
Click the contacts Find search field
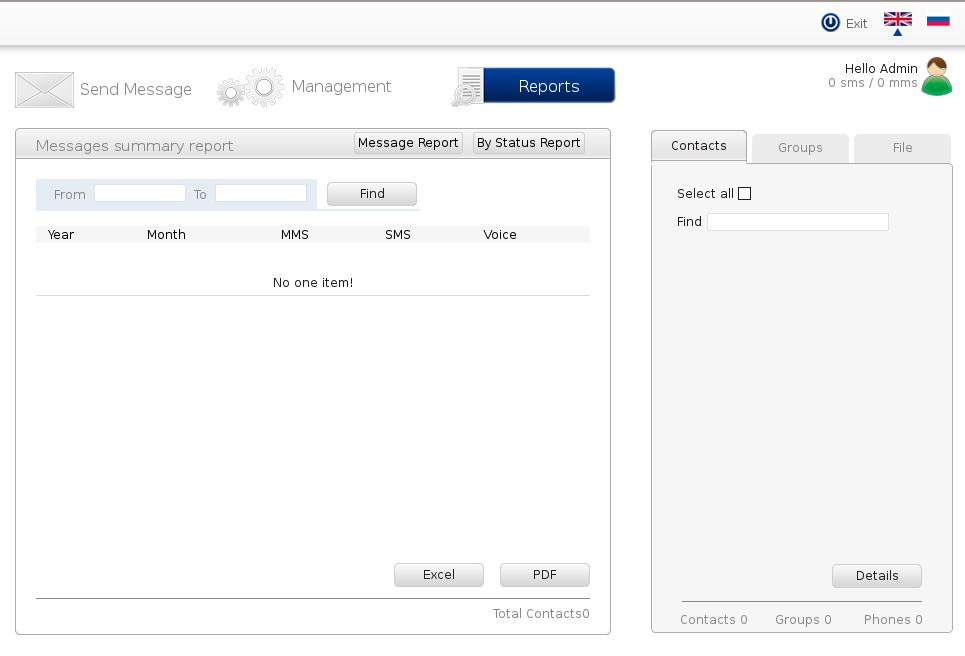[797, 222]
